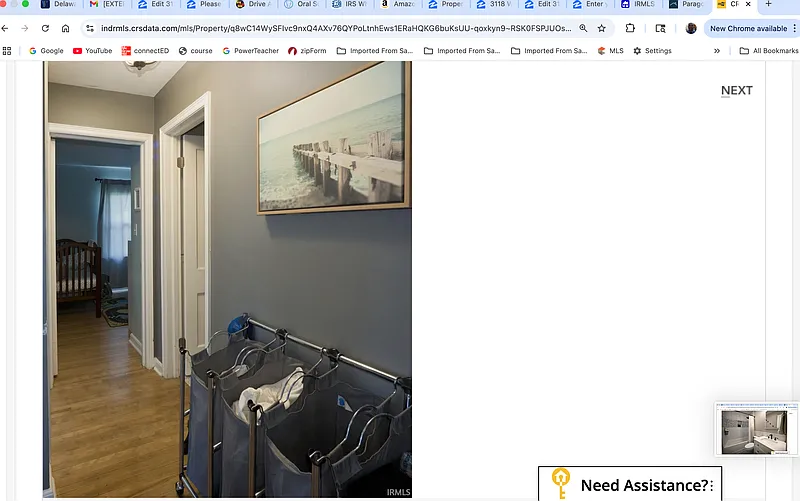
Task: Open the All Bookmarks folder
Action: point(769,51)
